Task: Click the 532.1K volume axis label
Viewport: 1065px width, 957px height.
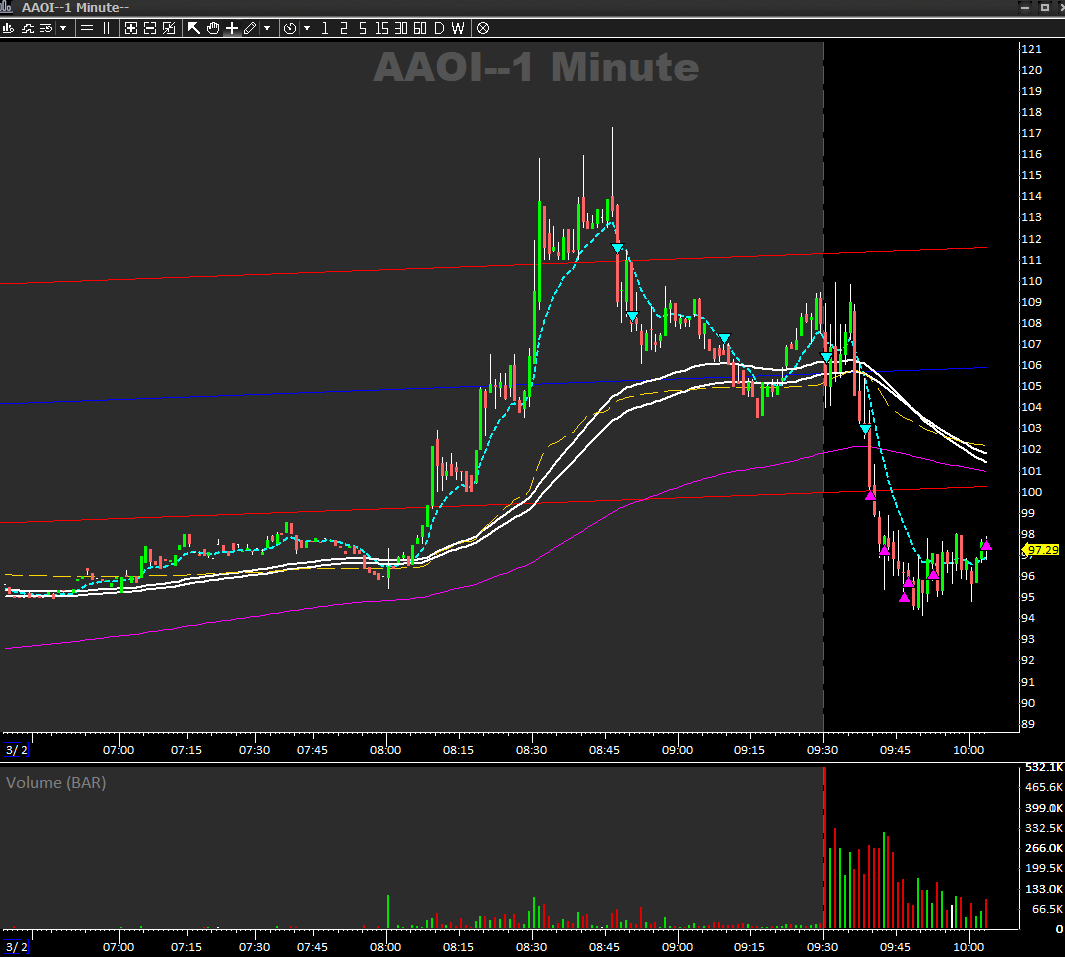Action: click(1044, 767)
